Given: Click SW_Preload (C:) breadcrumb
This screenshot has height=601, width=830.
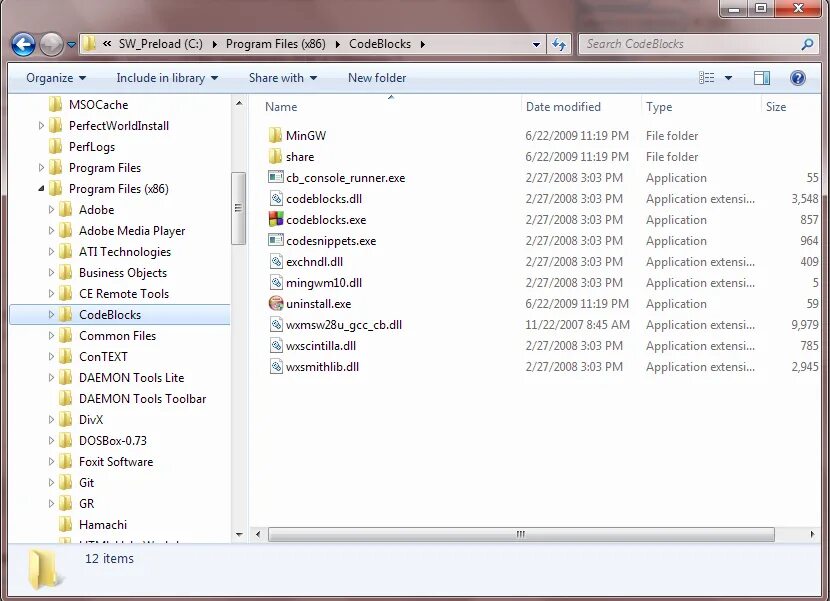Looking at the screenshot, I should [160, 44].
